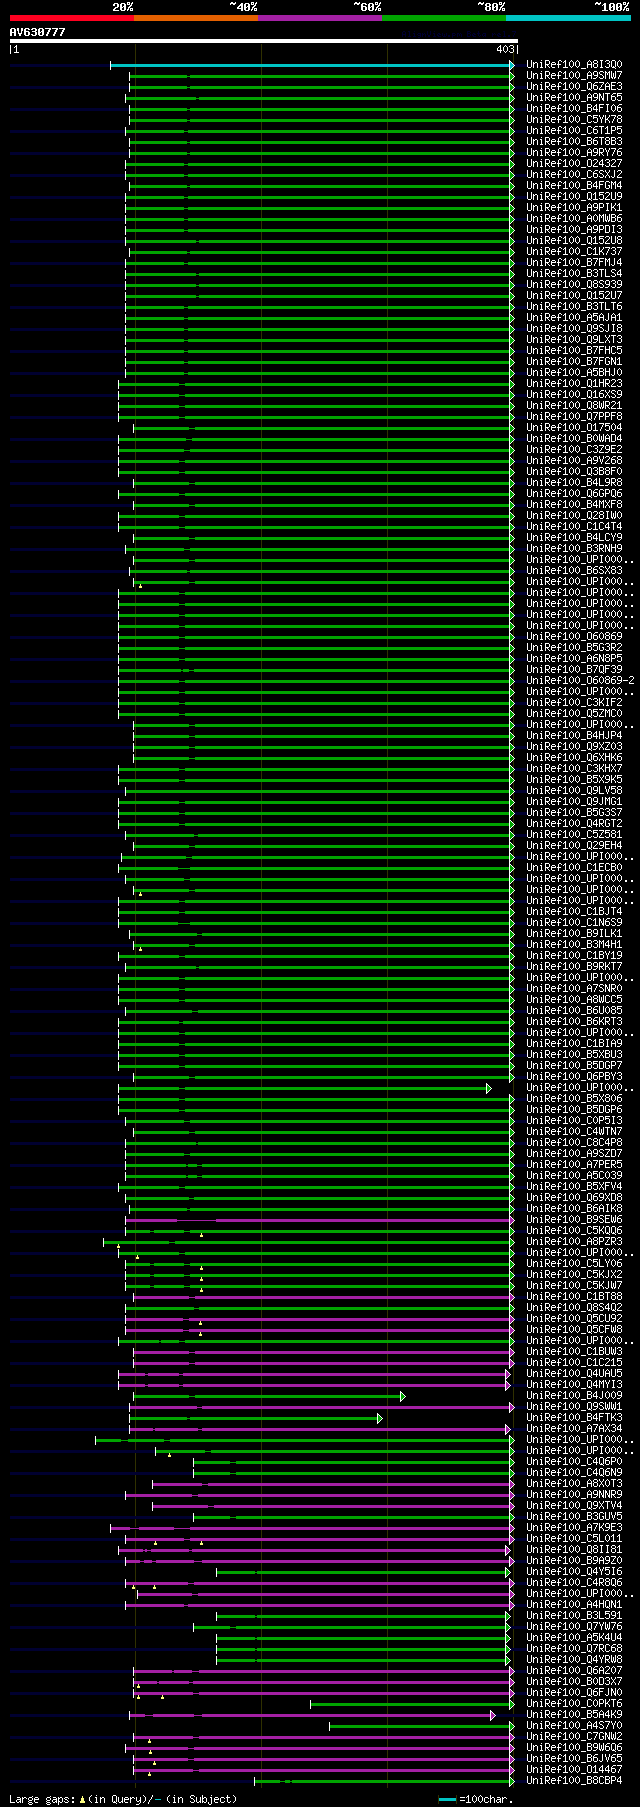Viewport: 640px width, 1807px height.
Task: Select hit label UniRef100_B6T8B3
Action: tap(574, 142)
